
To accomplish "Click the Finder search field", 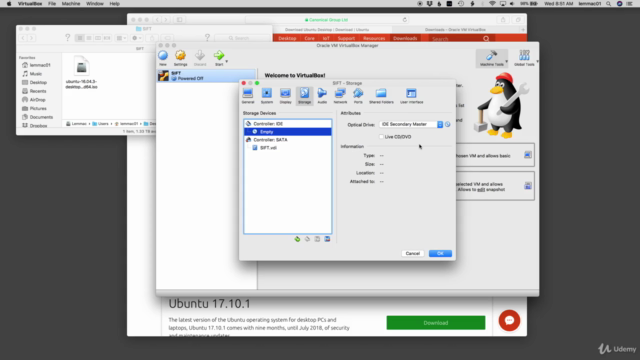I will [x=243, y=38].
